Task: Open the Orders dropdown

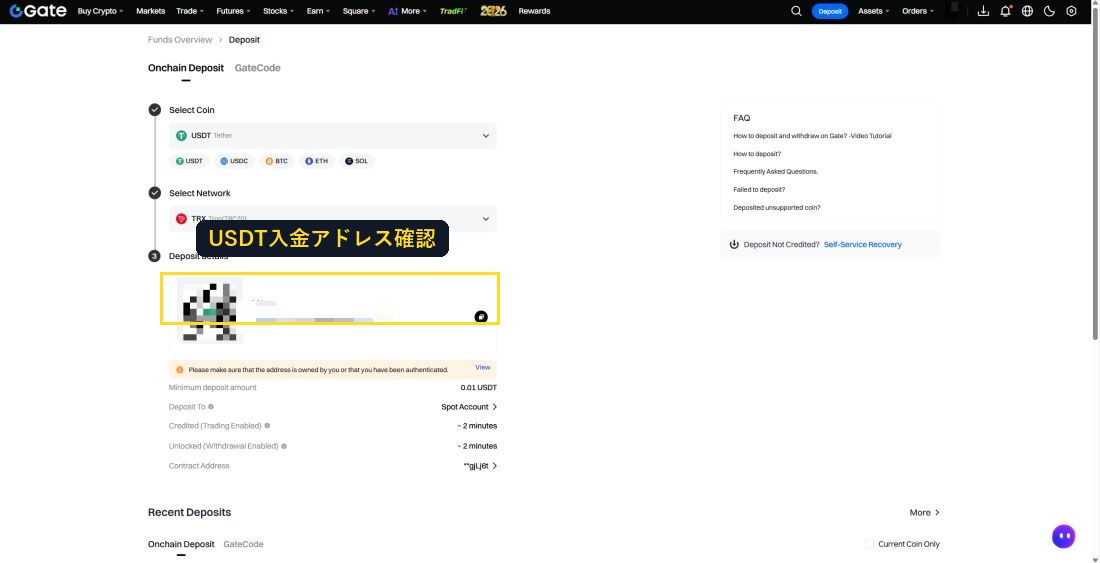Action: 918,11
